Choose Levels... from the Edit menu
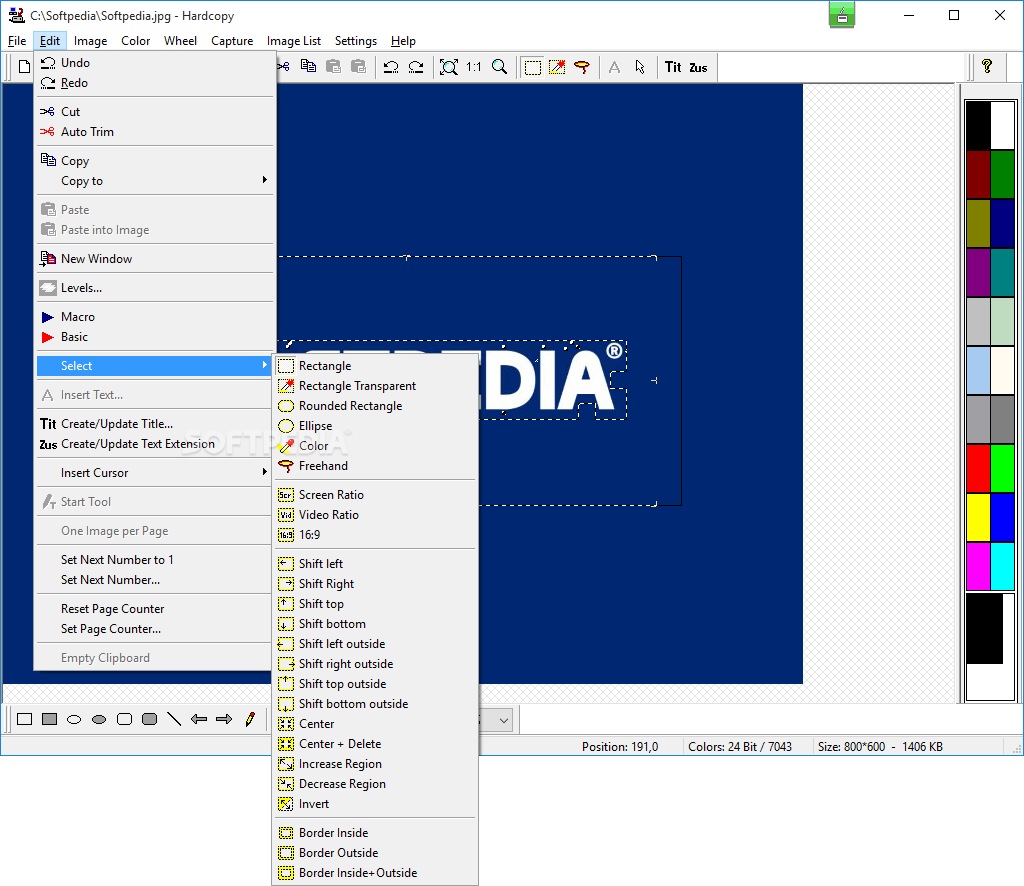This screenshot has width=1024, height=886. coord(154,288)
